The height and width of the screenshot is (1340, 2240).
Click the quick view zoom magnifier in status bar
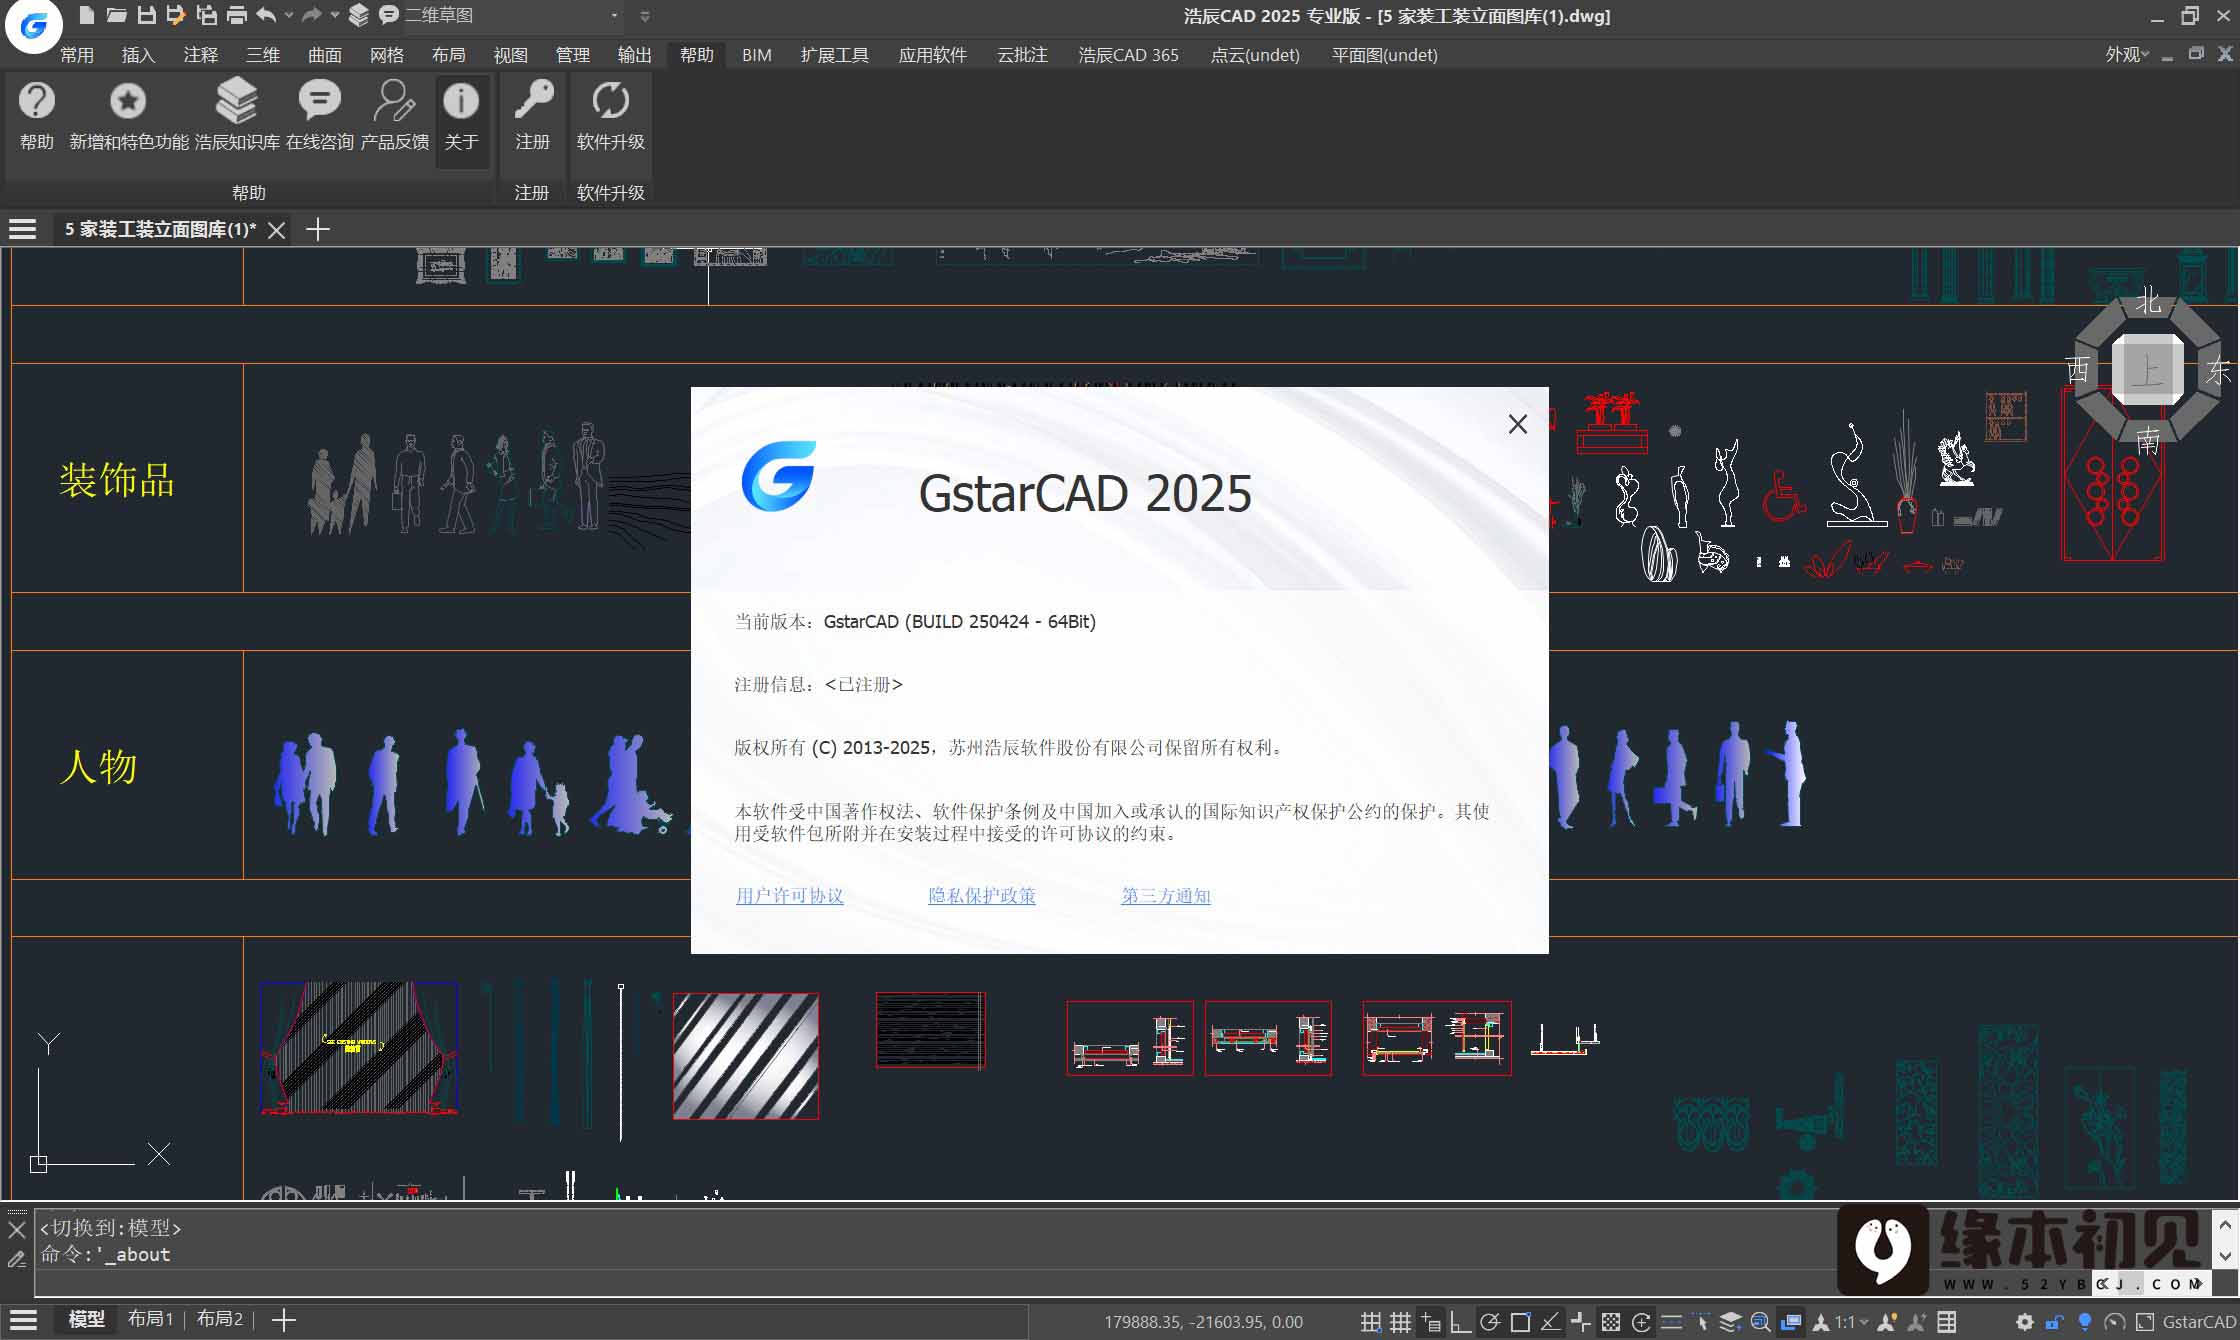[x=1760, y=1322]
